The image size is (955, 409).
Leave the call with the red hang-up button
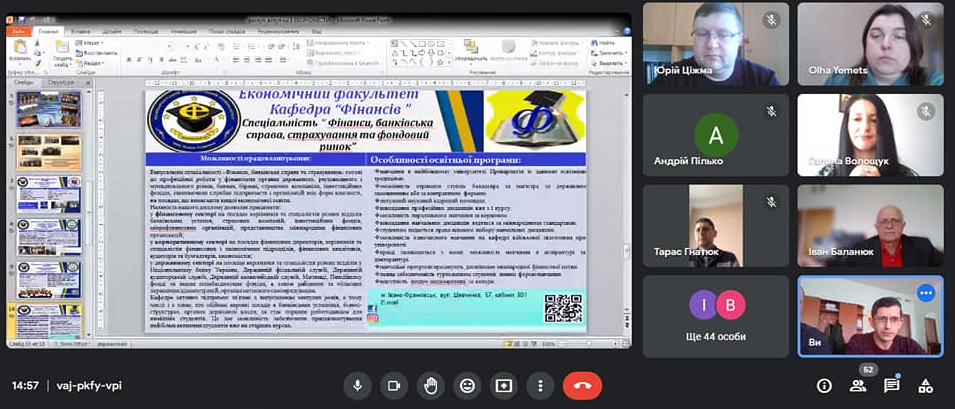pyautogui.click(x=582, y=385)
